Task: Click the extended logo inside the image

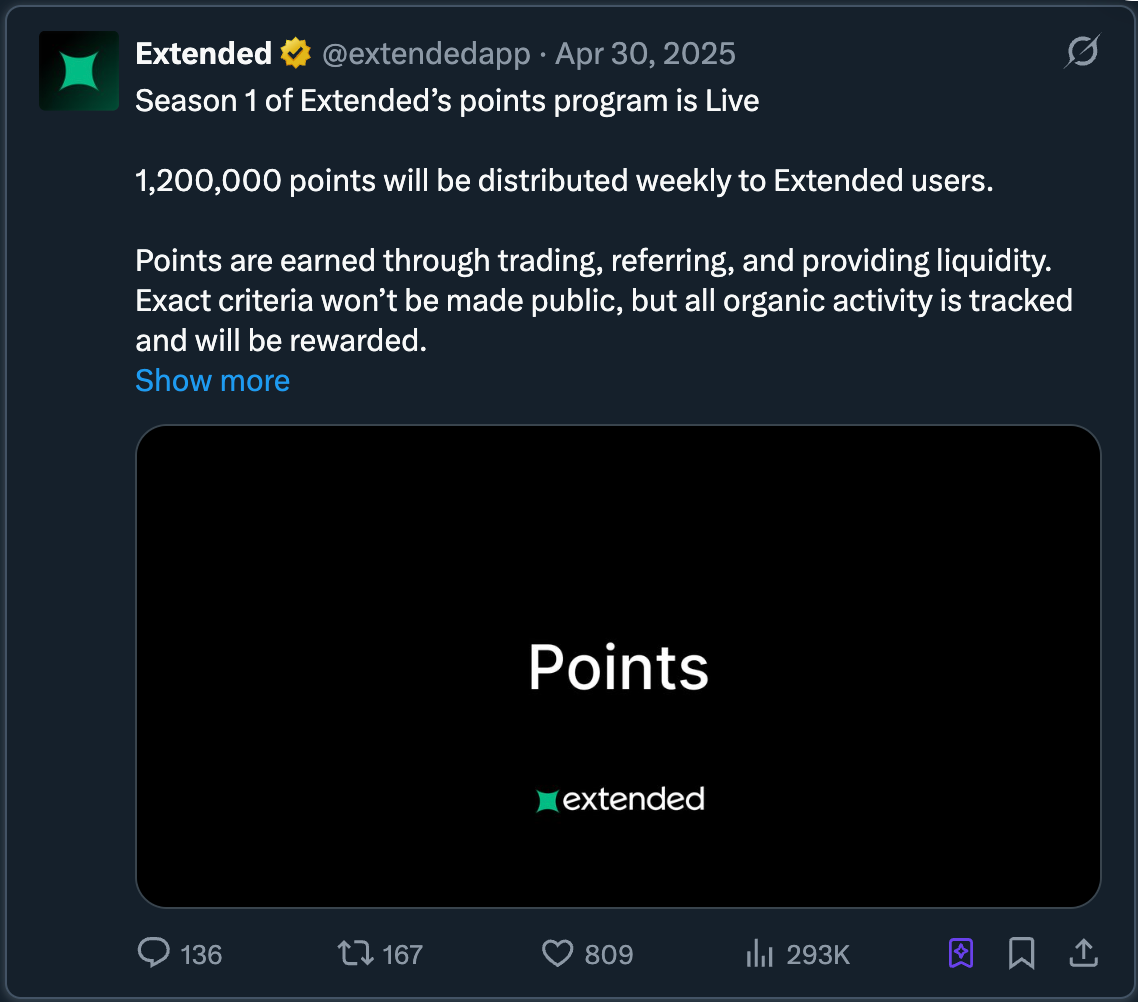Action: [618, 798]
